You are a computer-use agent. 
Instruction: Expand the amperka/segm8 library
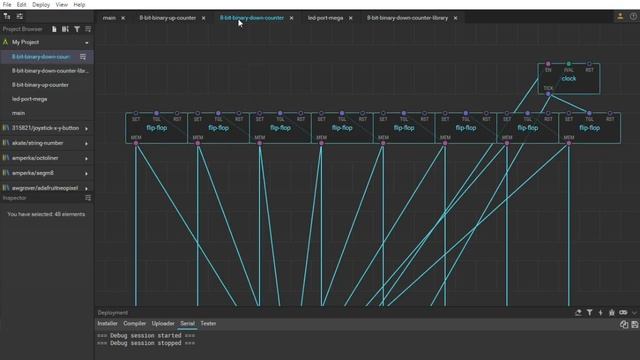[x=87, y=173]
